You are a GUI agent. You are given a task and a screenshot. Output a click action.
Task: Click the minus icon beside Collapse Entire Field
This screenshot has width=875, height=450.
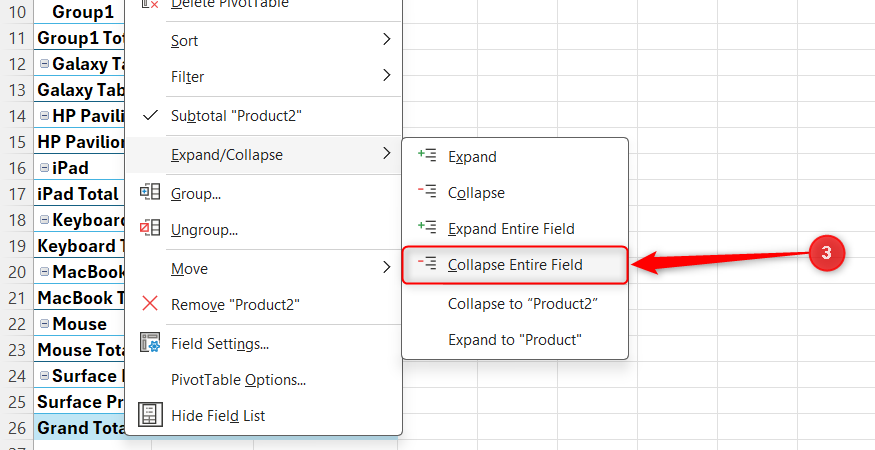(427, 264)
